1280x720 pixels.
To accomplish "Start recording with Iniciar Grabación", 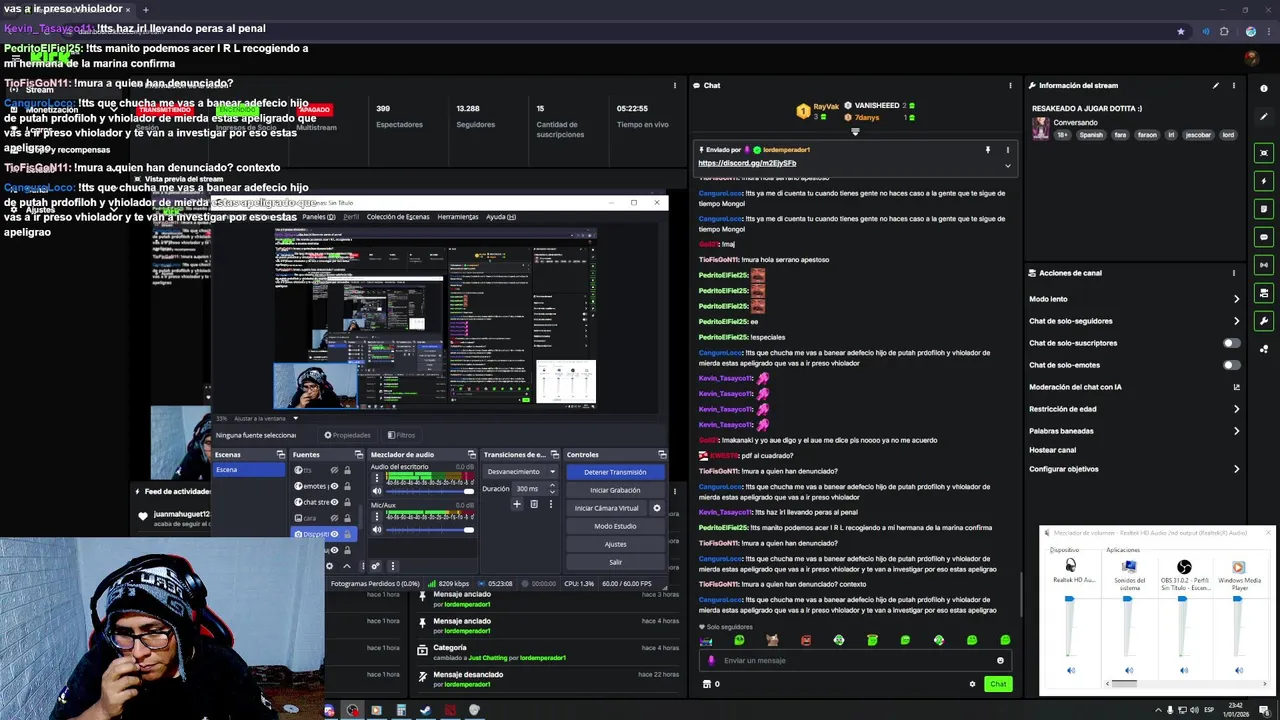I will pos(615,490).
